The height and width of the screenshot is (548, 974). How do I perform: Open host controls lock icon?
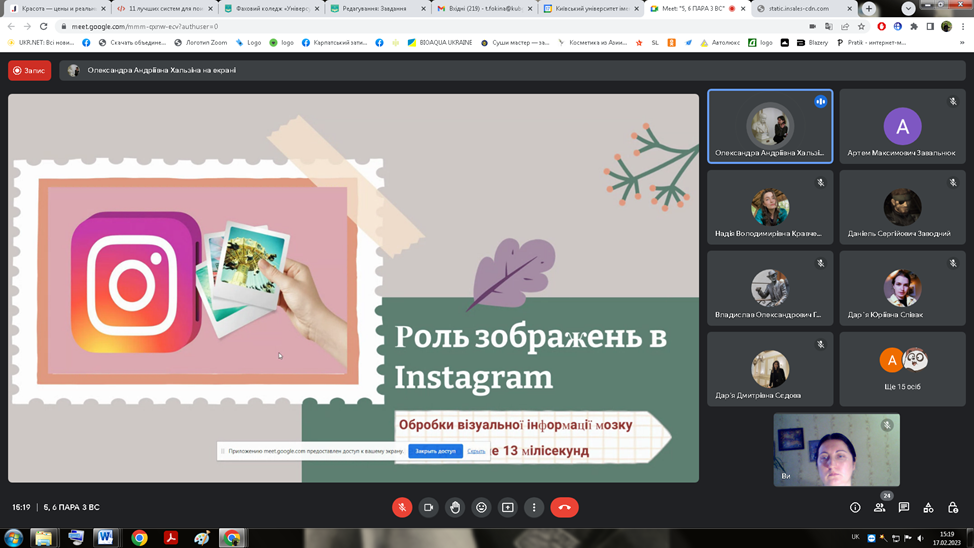click(x=953, y=508)
